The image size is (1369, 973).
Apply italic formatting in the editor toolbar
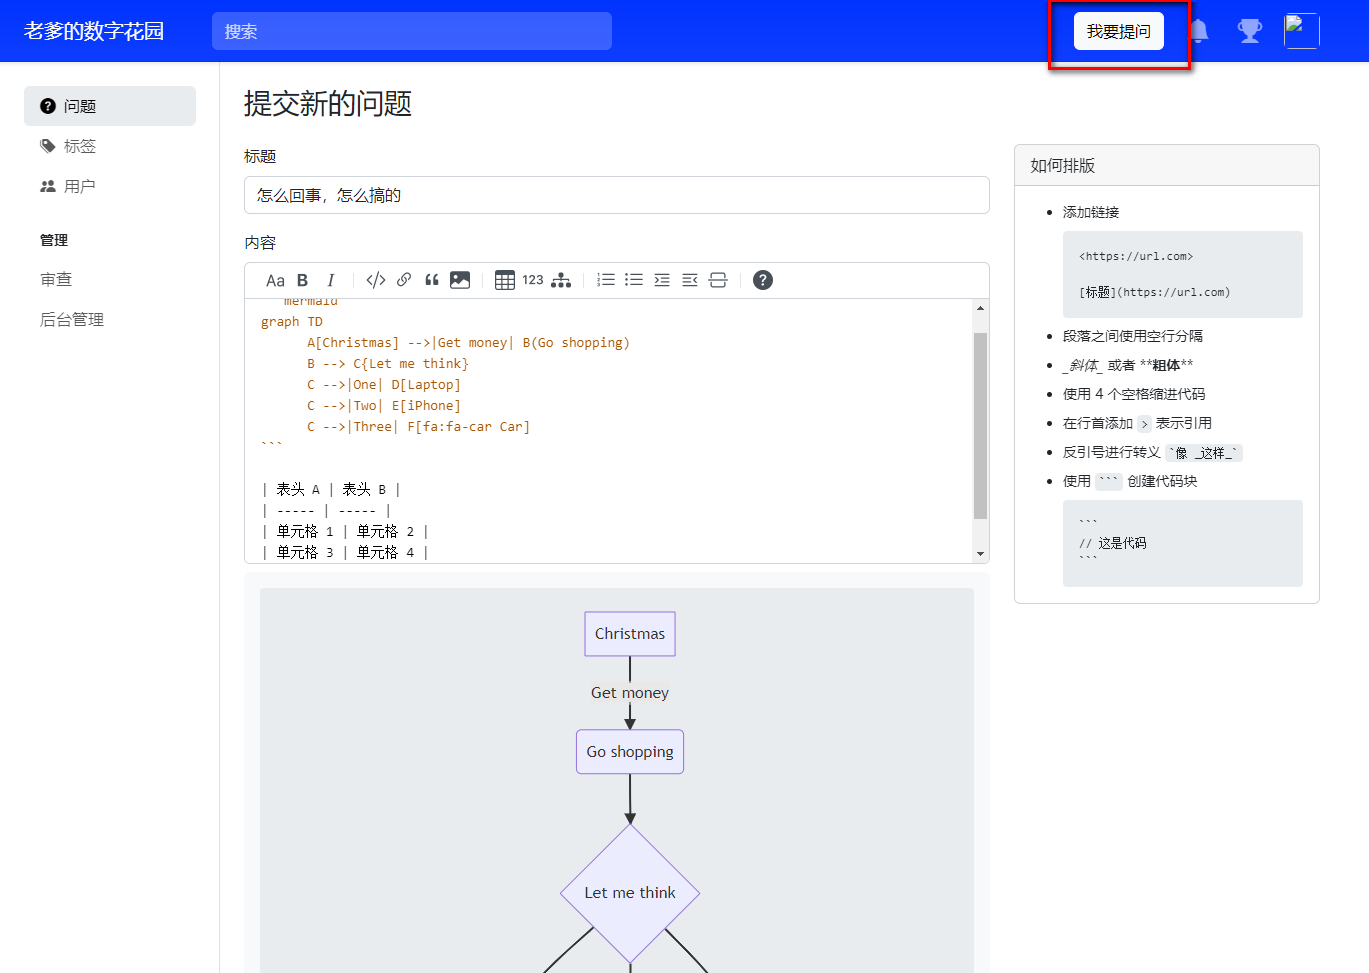331,281
